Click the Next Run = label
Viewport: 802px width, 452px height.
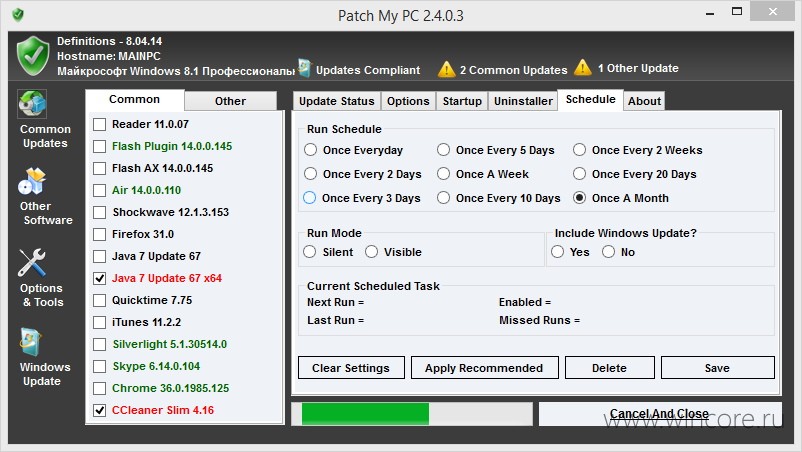point(336,302)
